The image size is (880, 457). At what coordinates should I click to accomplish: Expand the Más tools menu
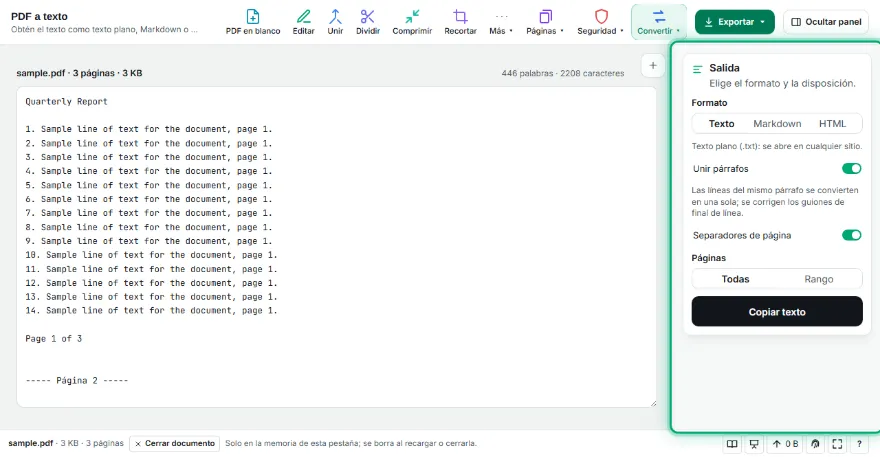click(x=501, y=22)
